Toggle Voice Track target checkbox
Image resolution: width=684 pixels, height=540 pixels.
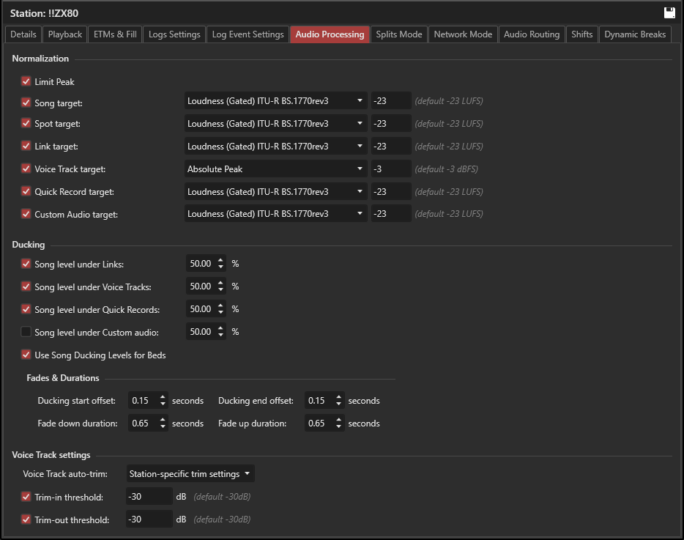point(26,168)
